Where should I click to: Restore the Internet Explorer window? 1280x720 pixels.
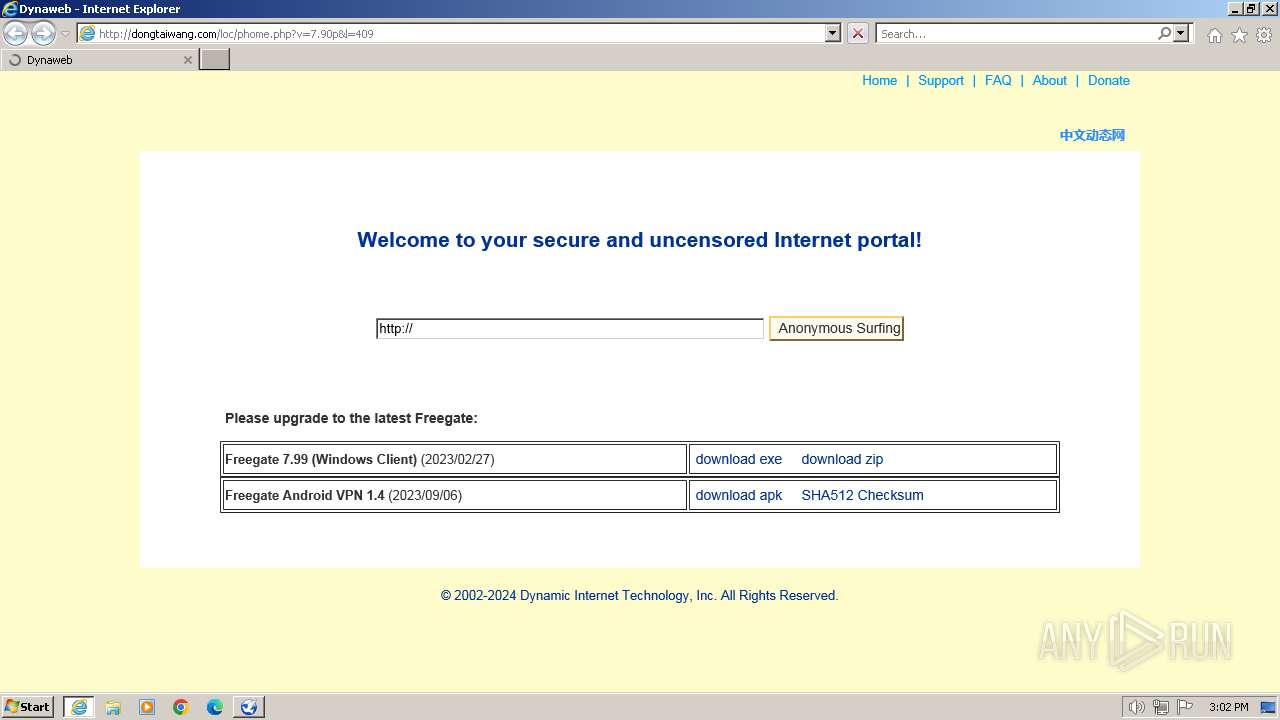point(1251,9)
